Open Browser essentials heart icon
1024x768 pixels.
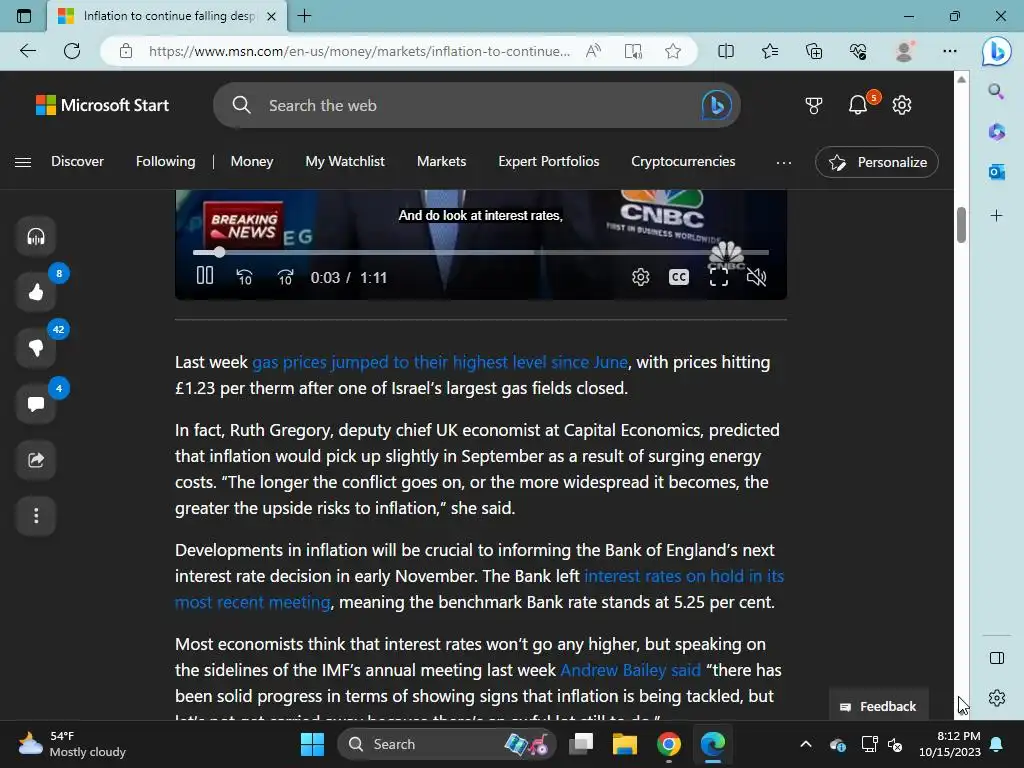[858, 51]
